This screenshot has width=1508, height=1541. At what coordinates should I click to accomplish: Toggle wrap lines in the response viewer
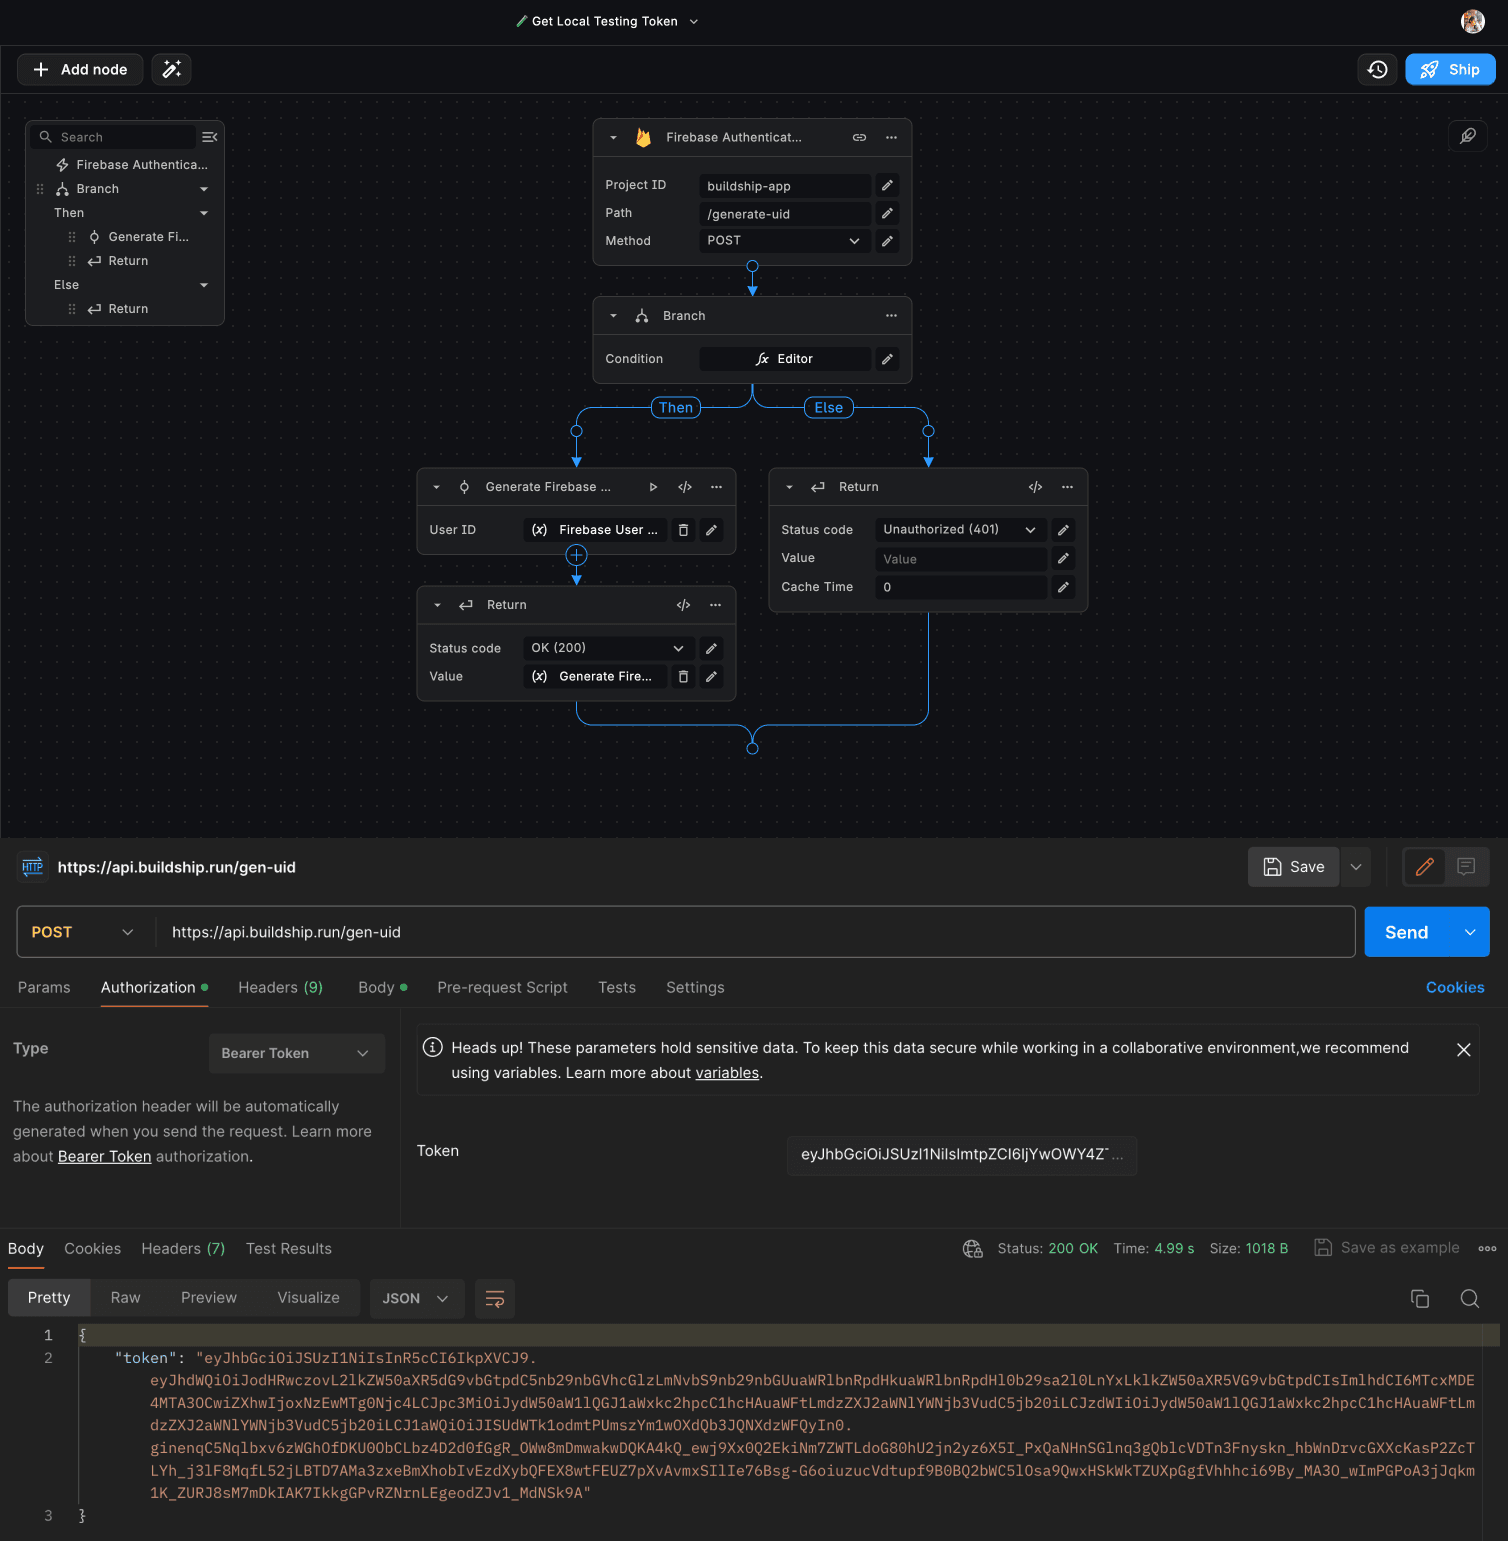click(494, 1298)
